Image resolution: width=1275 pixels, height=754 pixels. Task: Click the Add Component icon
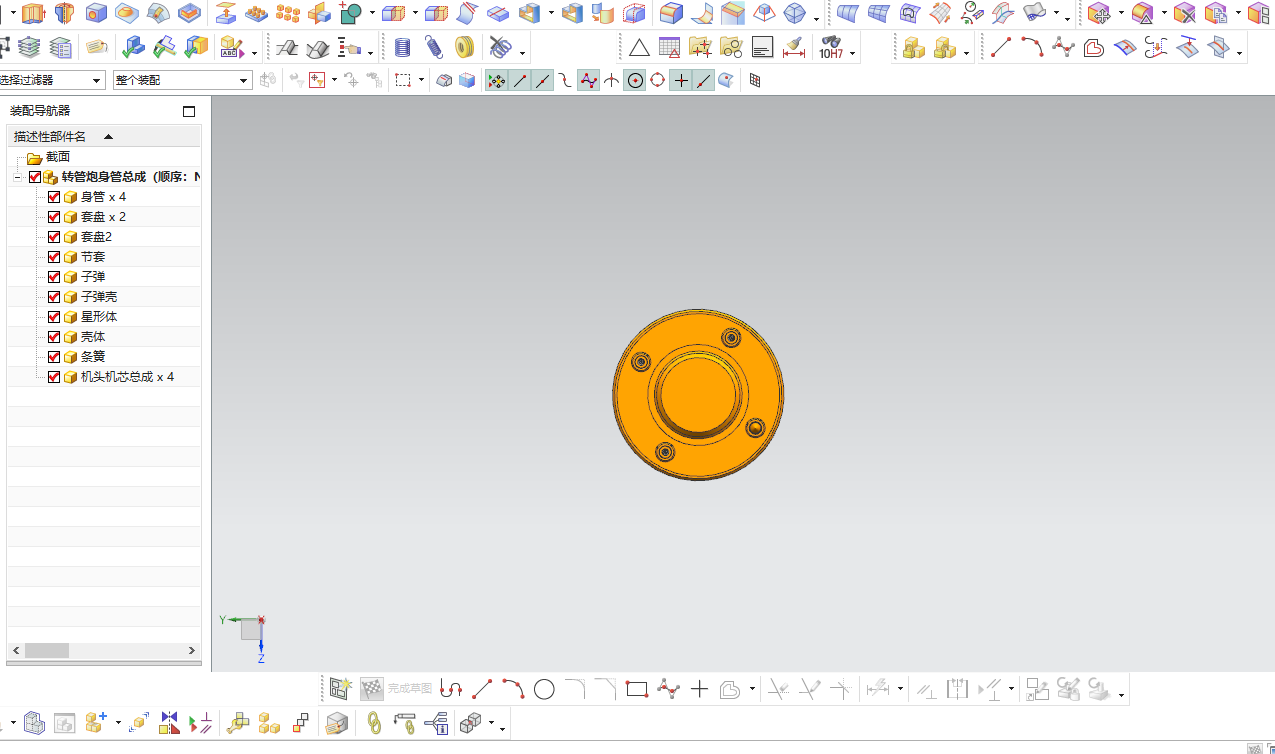[x=96, y=722]
